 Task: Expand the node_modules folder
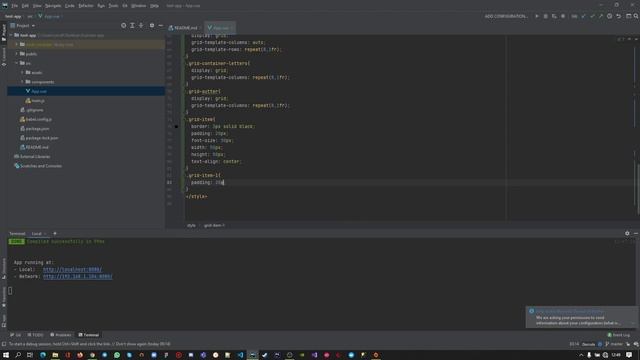pos(17,44)
